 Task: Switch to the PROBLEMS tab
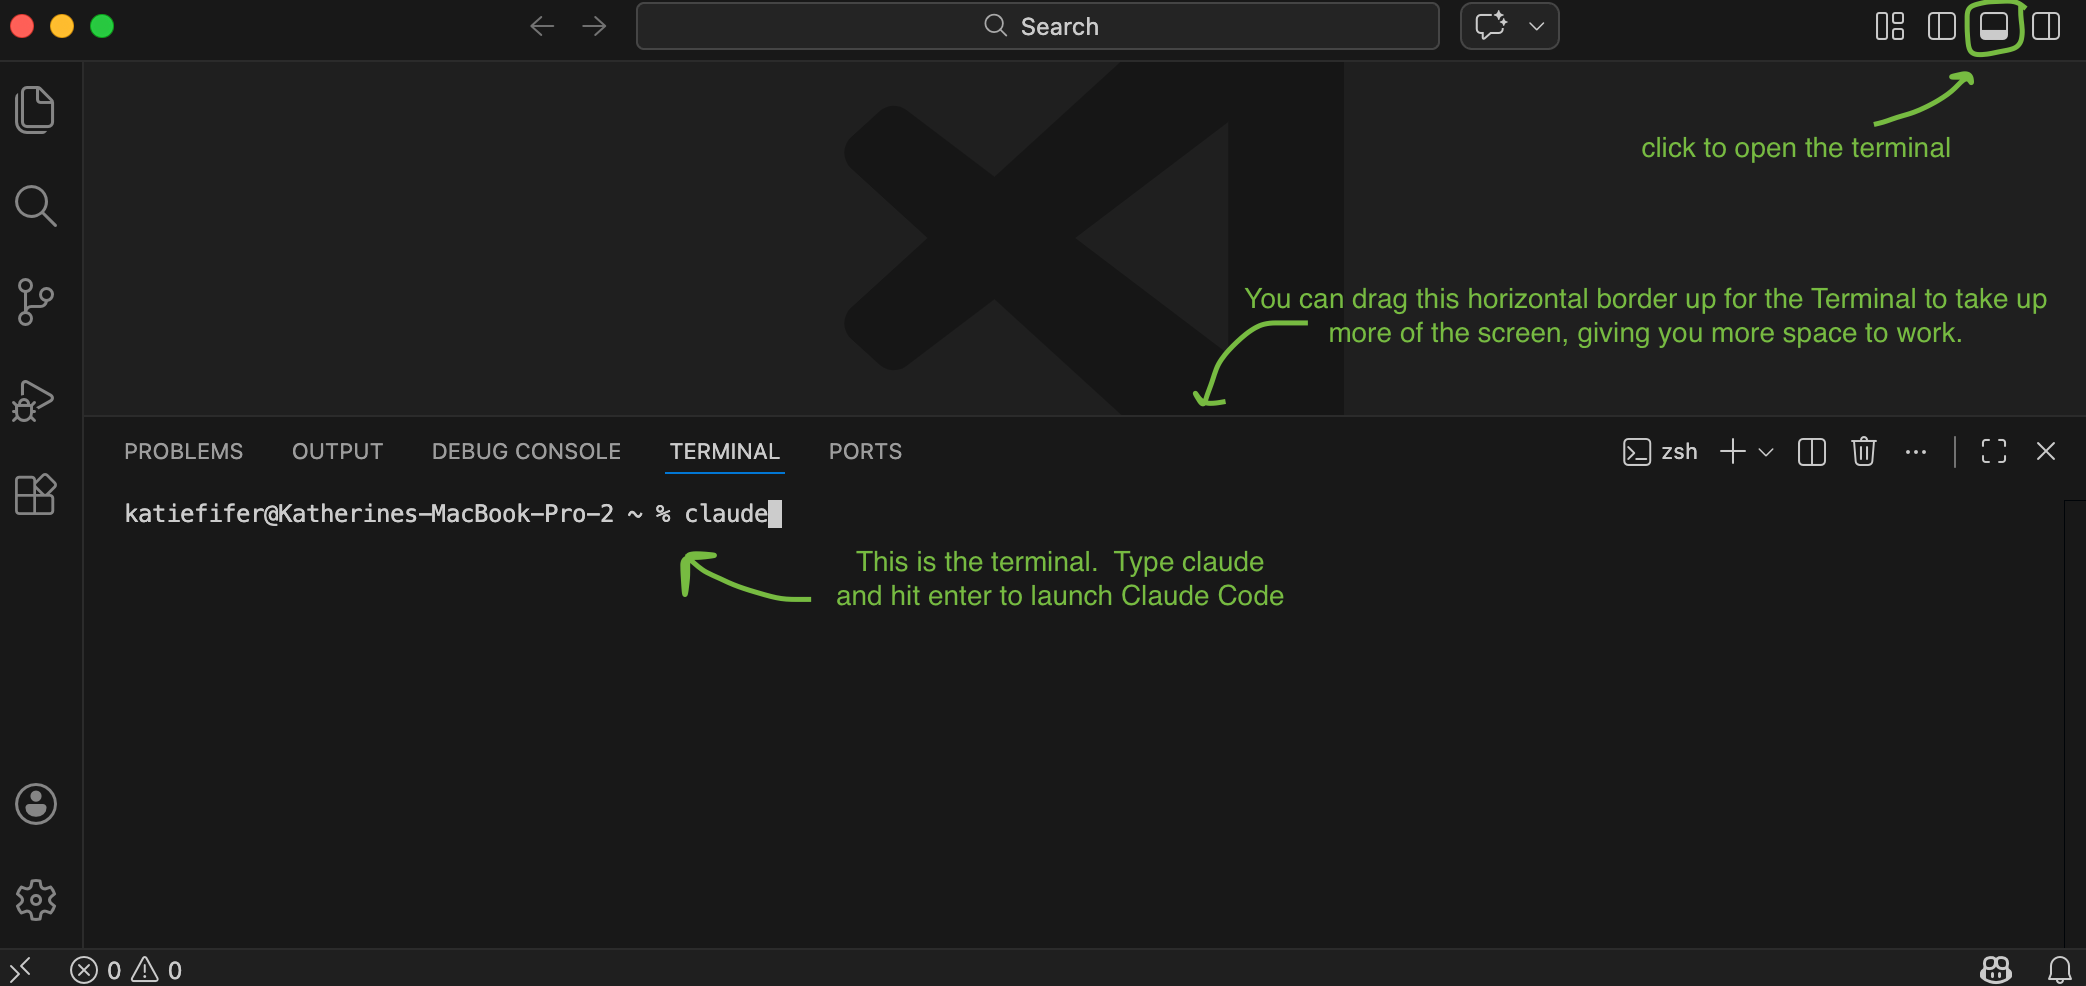point(183,452)
